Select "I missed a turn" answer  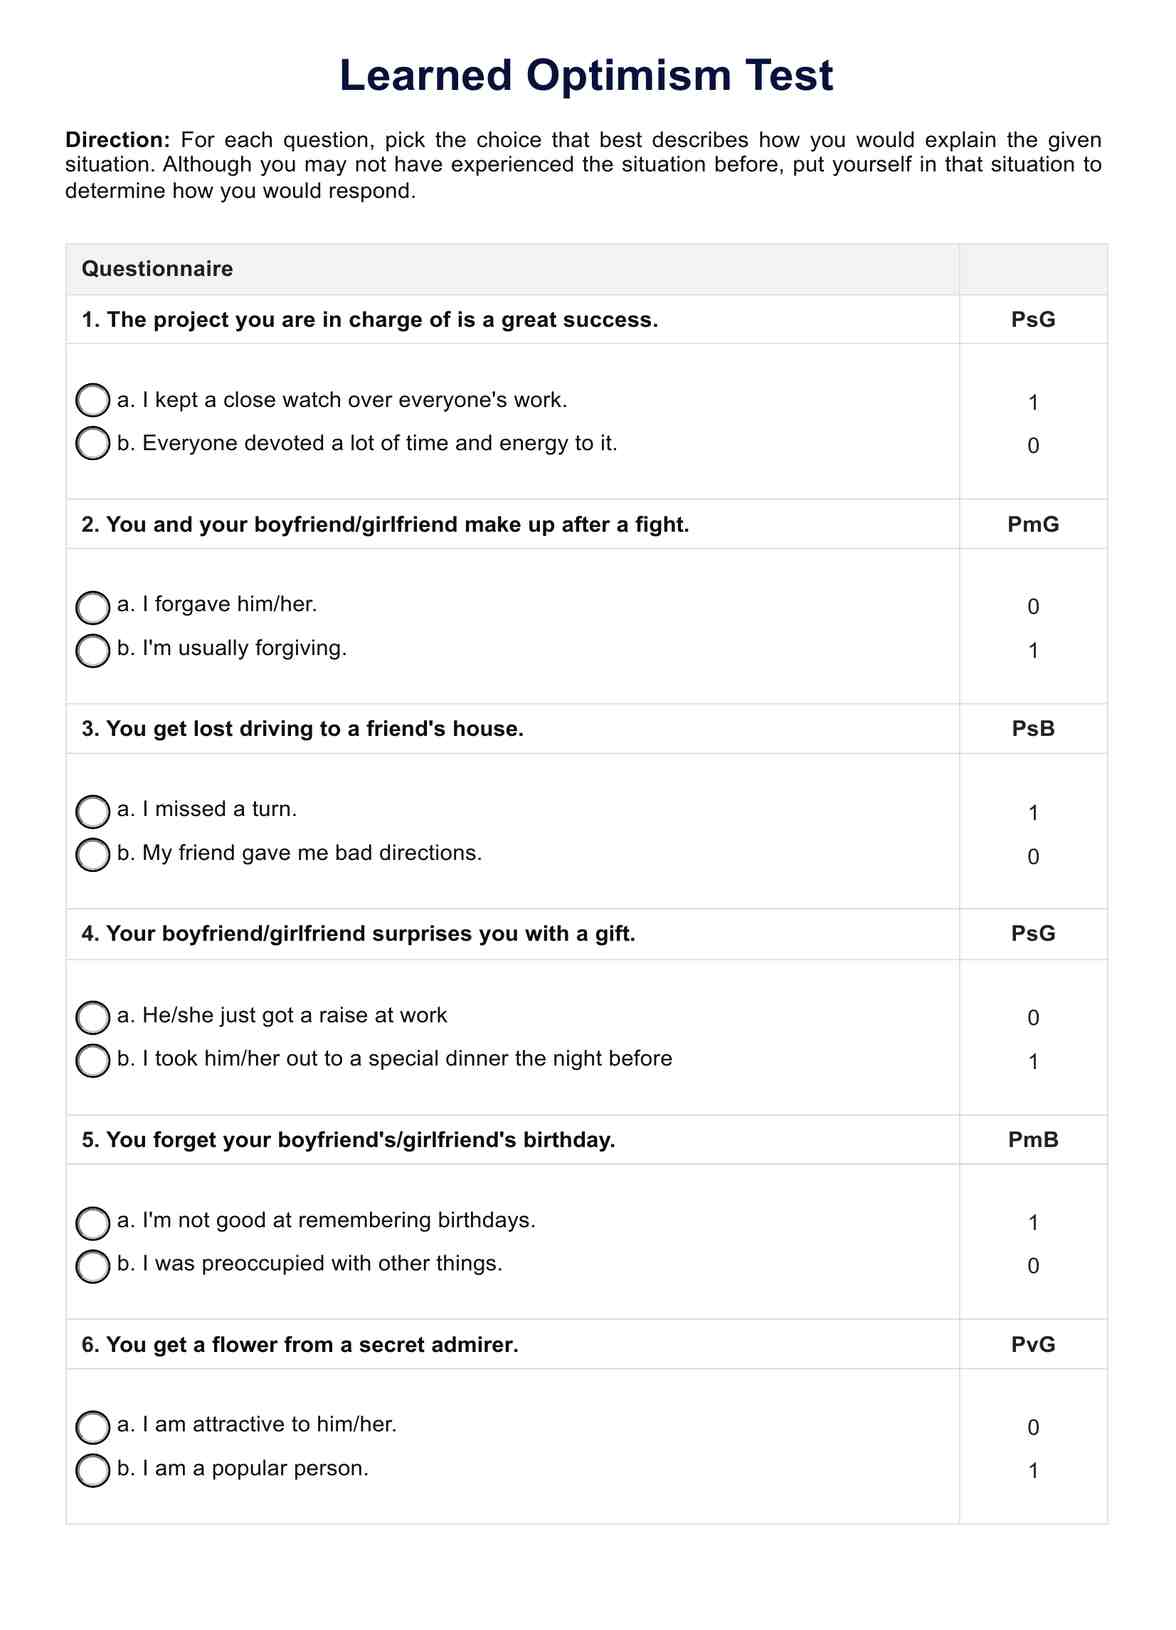93,812
